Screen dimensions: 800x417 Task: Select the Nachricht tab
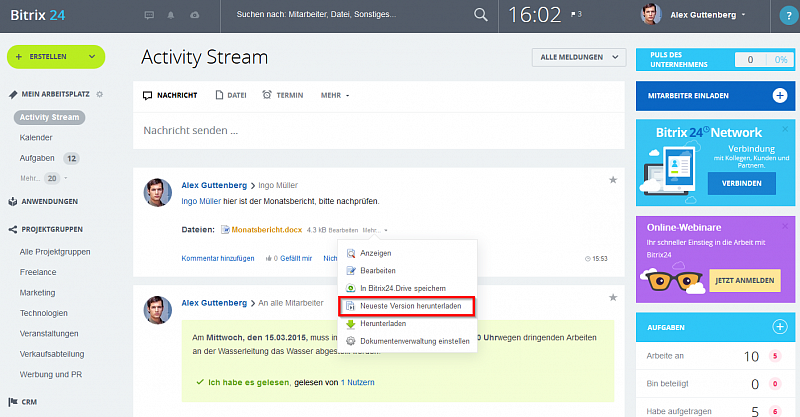170,95
